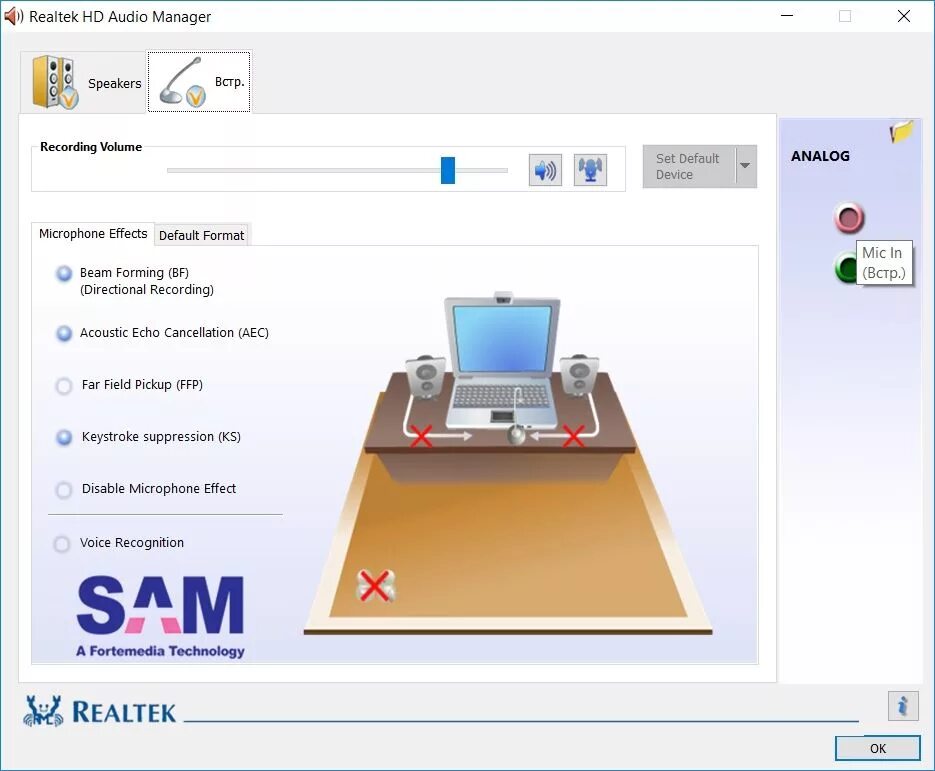Screen dimensions: 935x771
Task: Mute recording with the speaker volume icon
Action: [545, 170]
